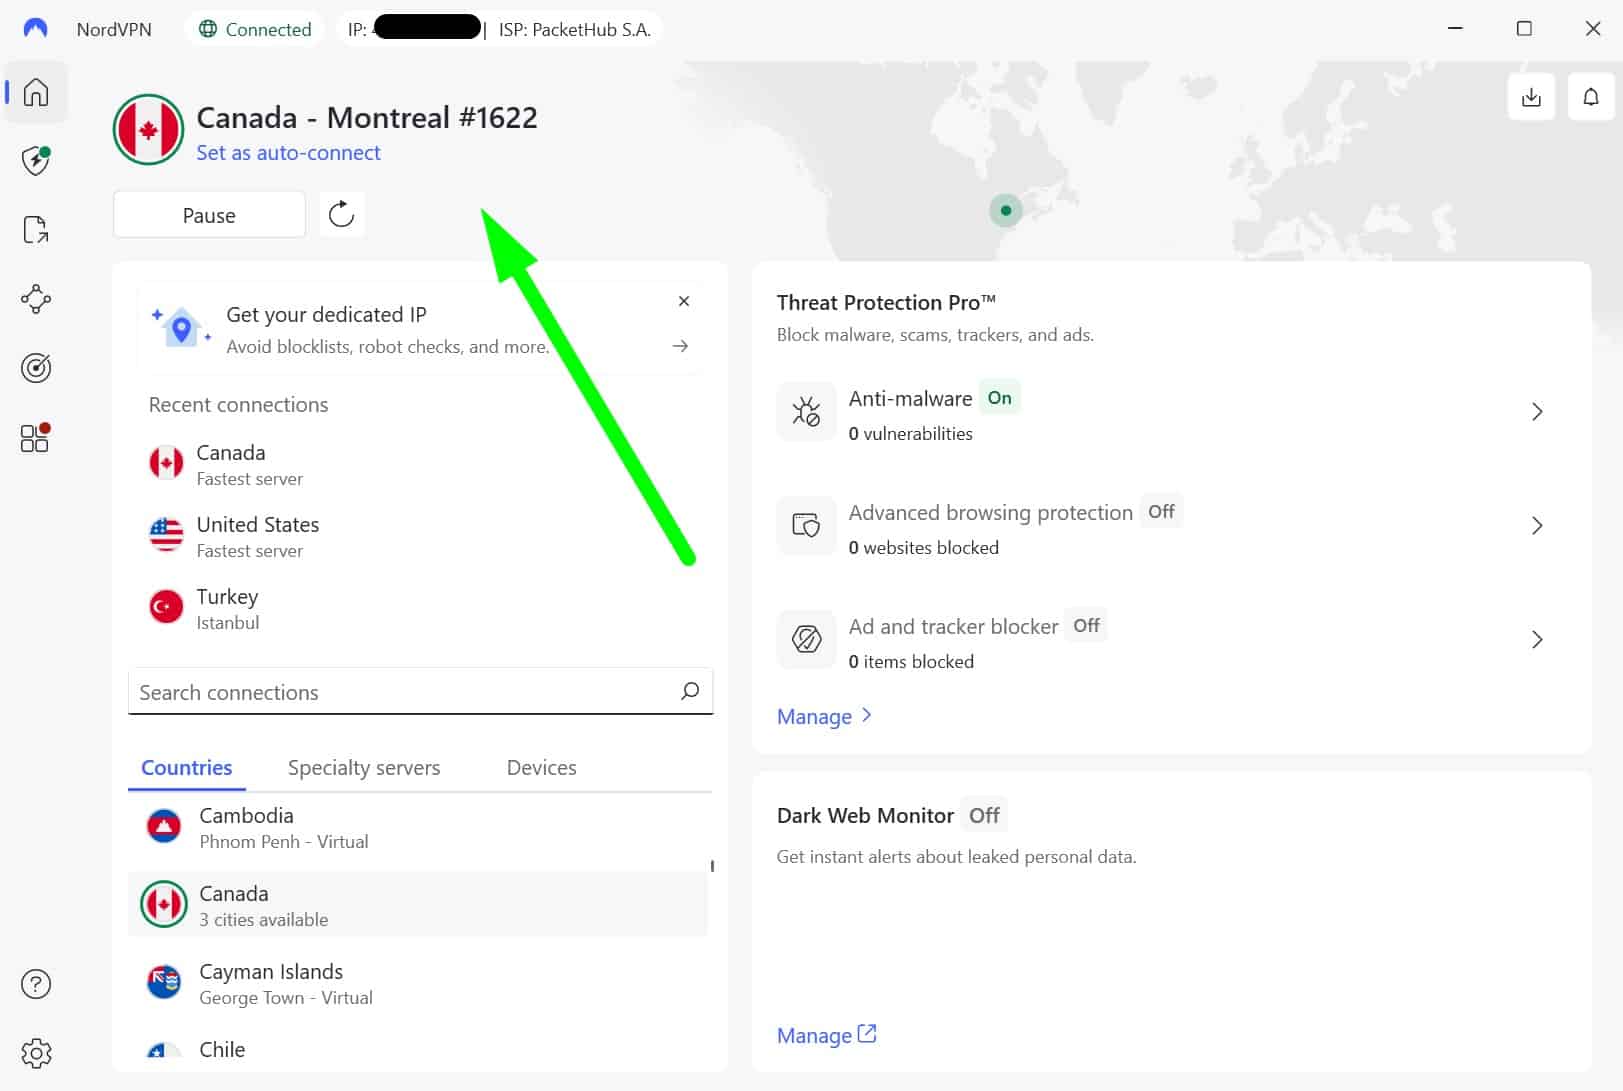Click the 0 websites blocked text
1623x1091 pixels.
point(923,548)
